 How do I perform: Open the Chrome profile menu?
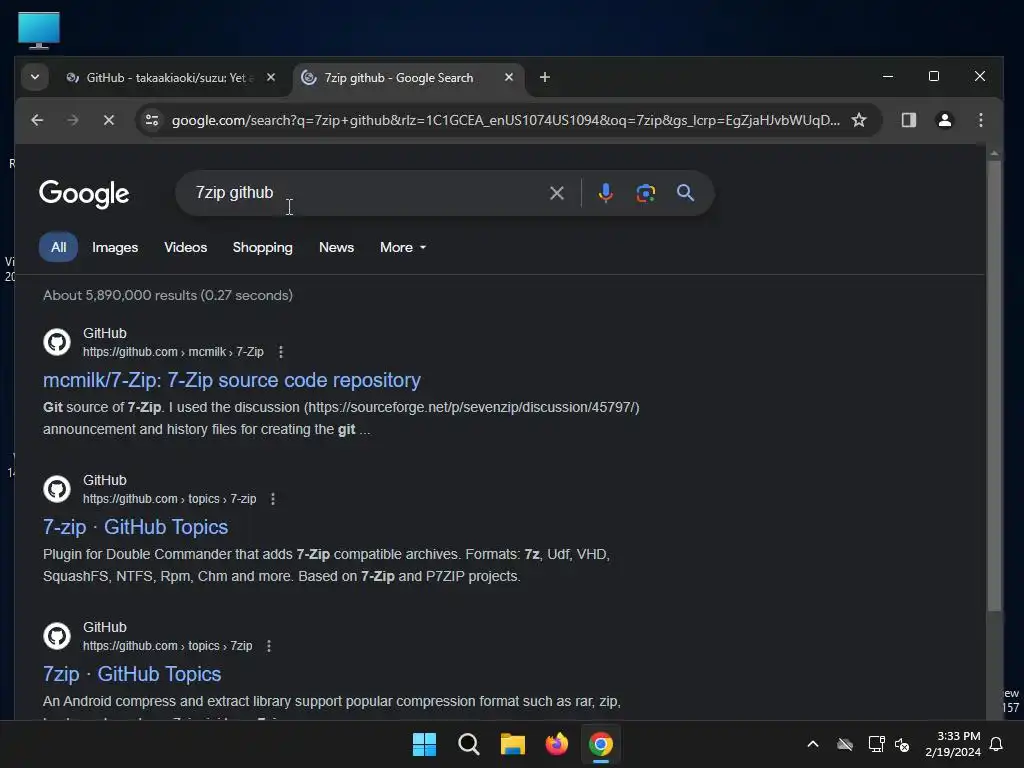click(x=944, y=120)
